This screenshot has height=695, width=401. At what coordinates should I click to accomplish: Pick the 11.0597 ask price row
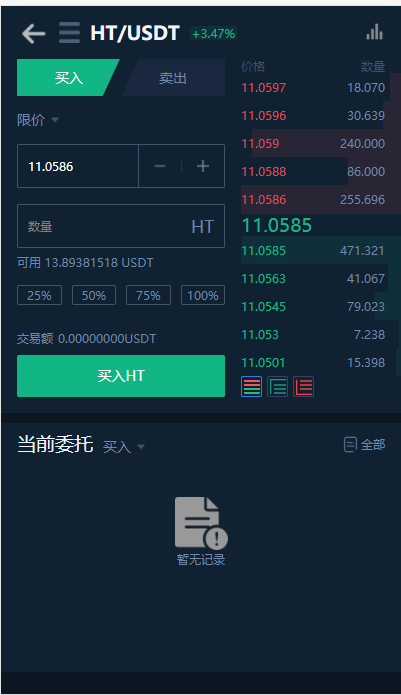coord(313,88)
